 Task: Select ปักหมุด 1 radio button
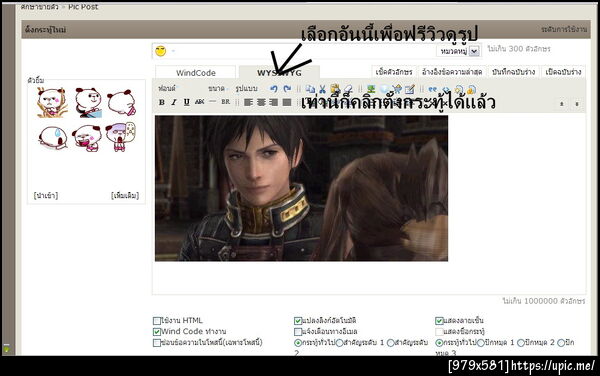(481, 343)
